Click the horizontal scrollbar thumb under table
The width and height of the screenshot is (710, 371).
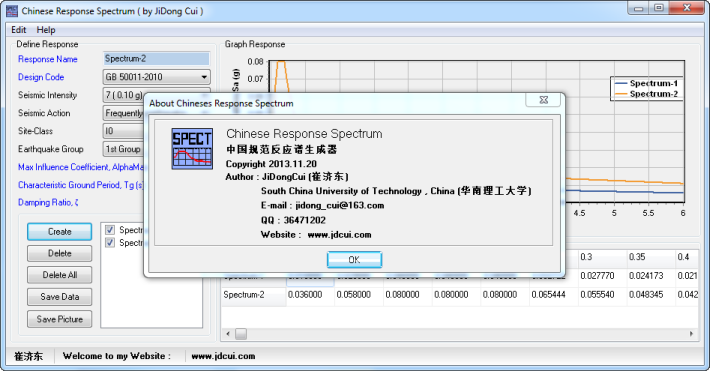coord(241,334)
